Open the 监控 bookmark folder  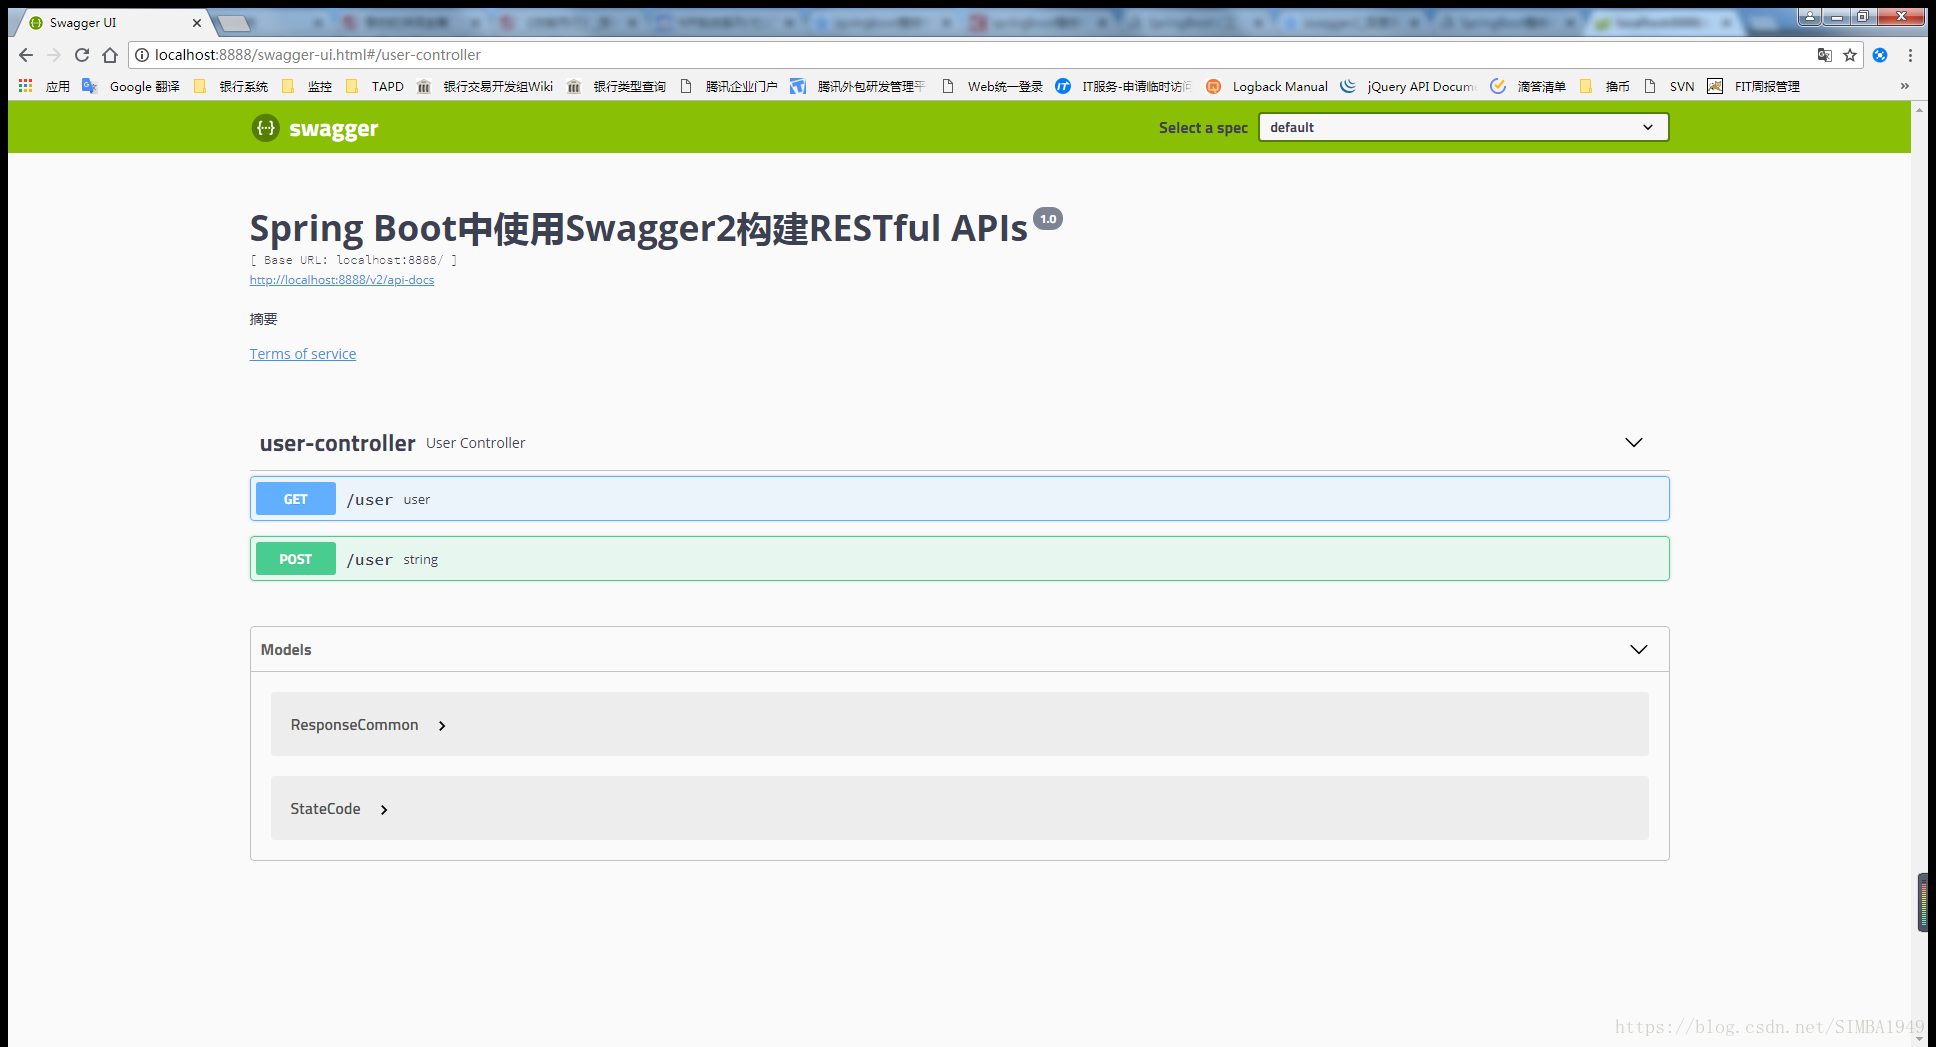point(307,86)
